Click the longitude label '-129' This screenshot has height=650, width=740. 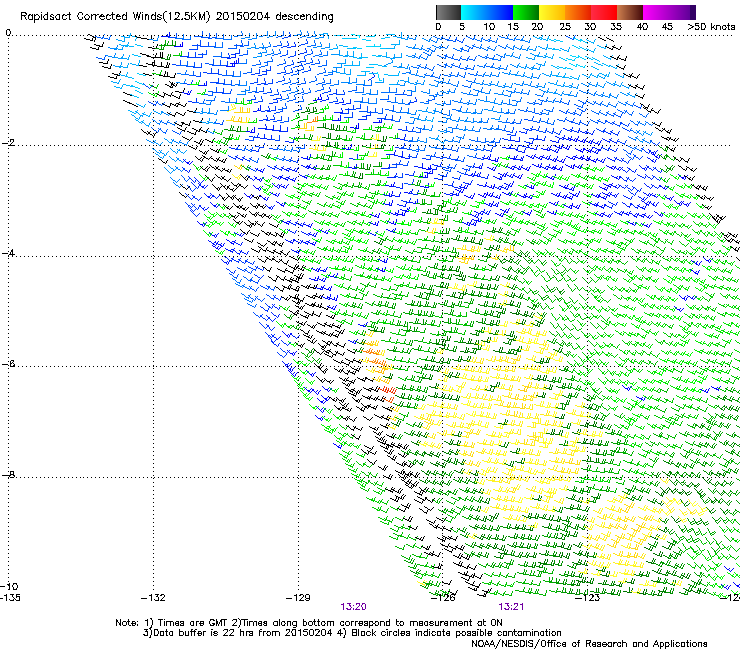tap(298, 598)
